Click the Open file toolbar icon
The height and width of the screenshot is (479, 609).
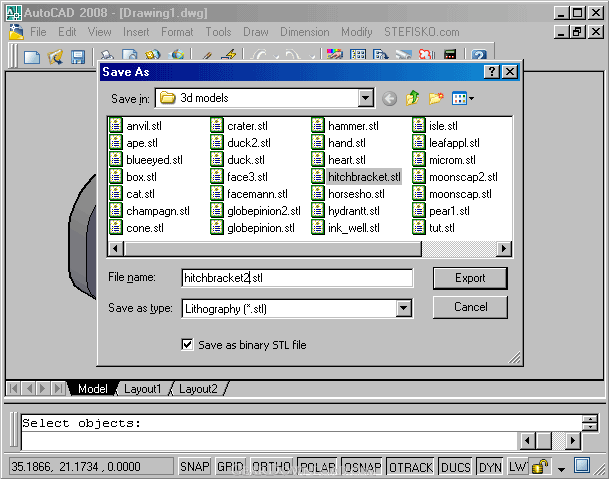(x=55, y=57)
